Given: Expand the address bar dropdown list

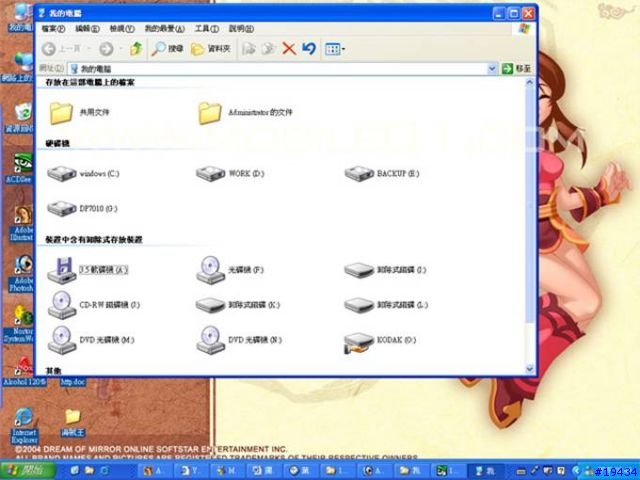Looking at the screenshot, I should pyautogui.click(x=492, y=69).
